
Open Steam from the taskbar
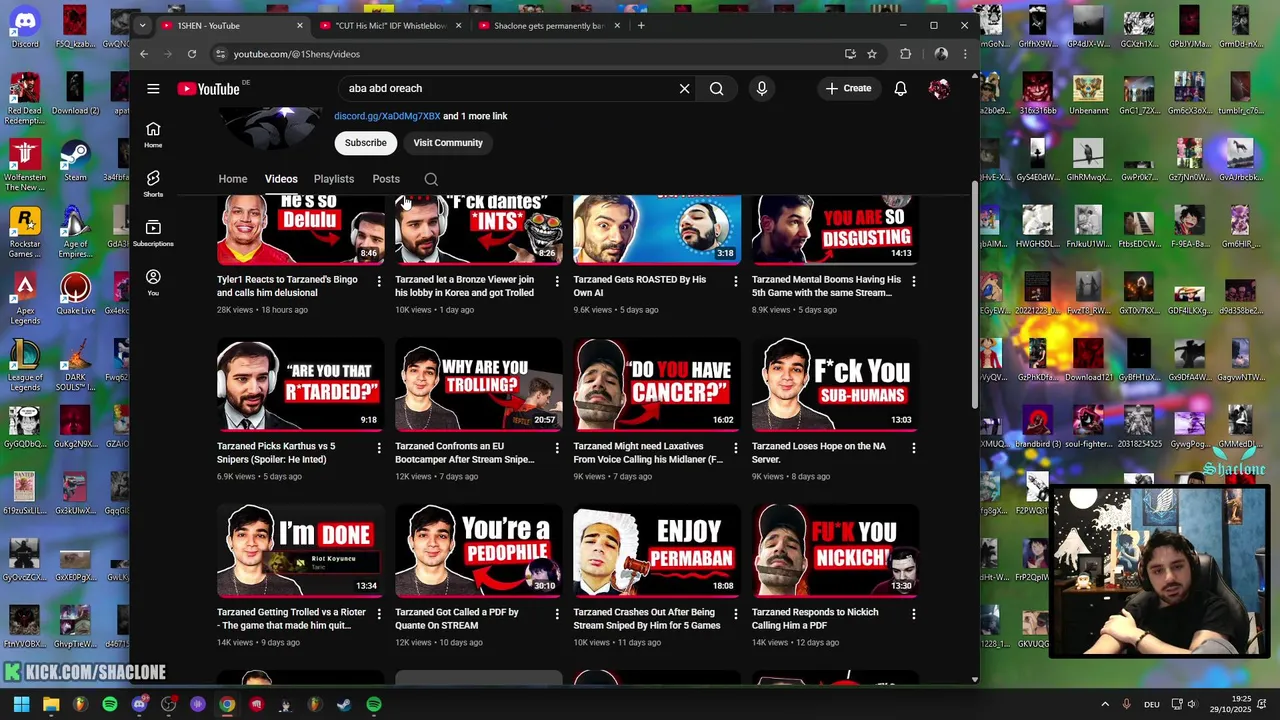(344, 704)
